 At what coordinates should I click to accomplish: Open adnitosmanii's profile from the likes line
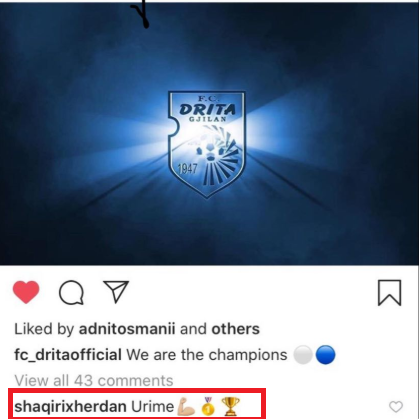[x=127, y=329]
